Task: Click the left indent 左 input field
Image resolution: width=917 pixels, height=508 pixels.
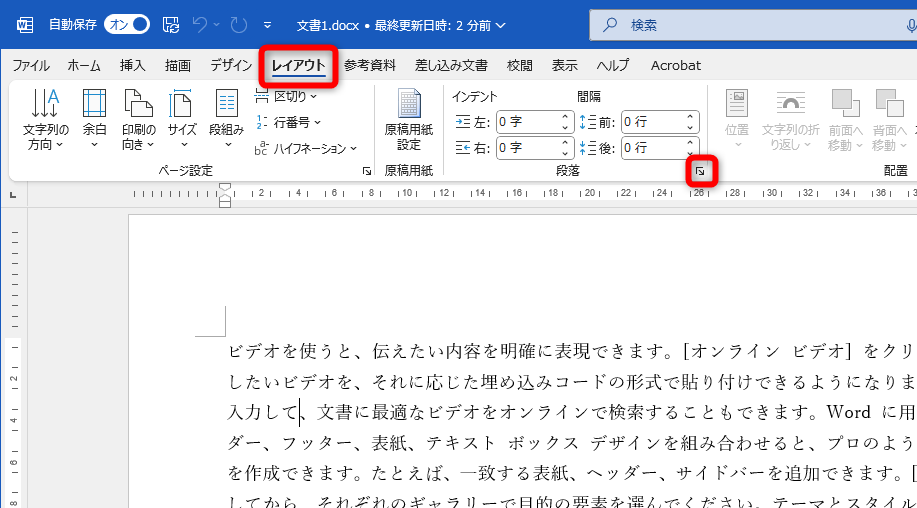Action: click(527, 122)
